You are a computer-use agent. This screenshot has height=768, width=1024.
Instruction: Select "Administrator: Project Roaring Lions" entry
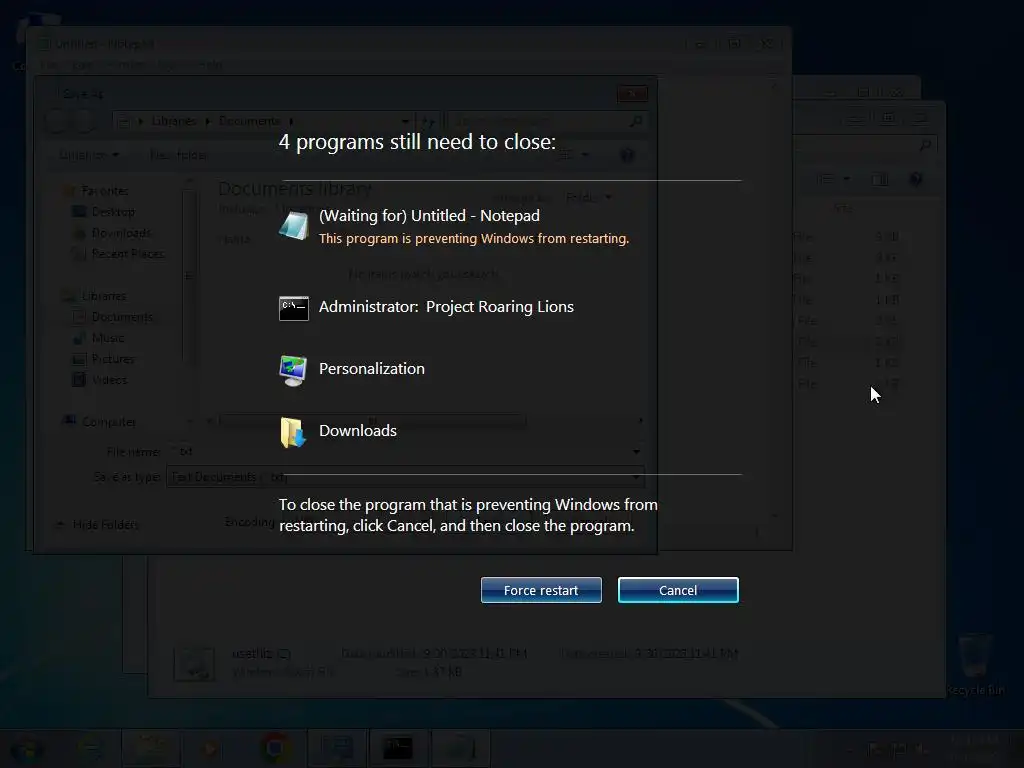pos(446,306)
